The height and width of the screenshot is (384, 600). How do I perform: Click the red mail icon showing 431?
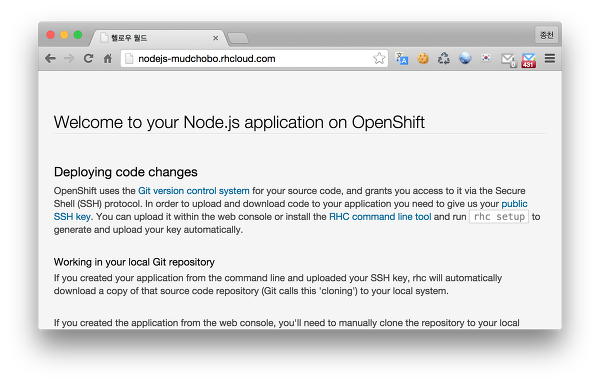tap(529, 60)
